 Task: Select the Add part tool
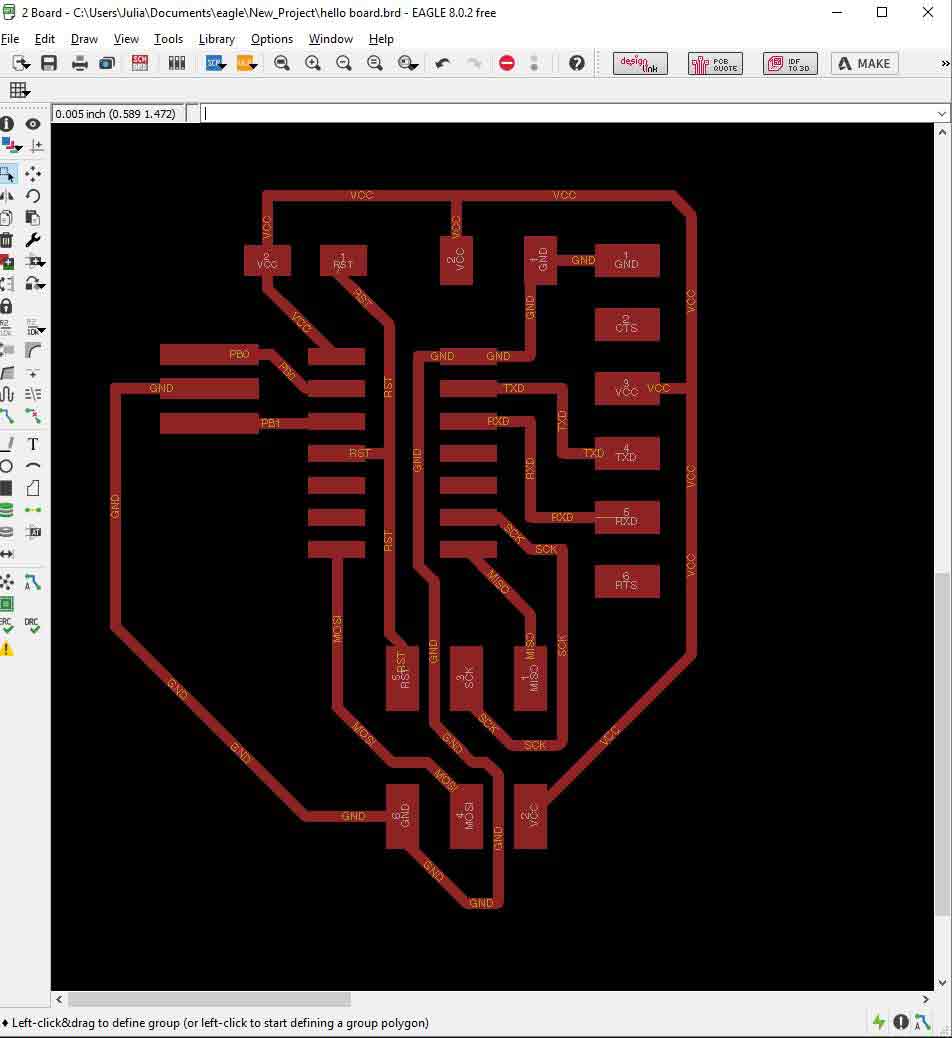point(7,262)
